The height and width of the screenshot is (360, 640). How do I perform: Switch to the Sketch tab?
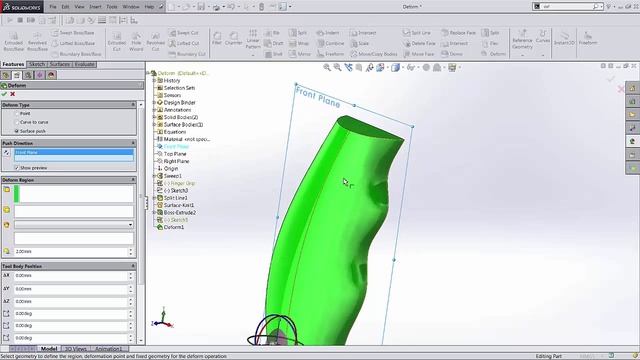tap(37, 64)
